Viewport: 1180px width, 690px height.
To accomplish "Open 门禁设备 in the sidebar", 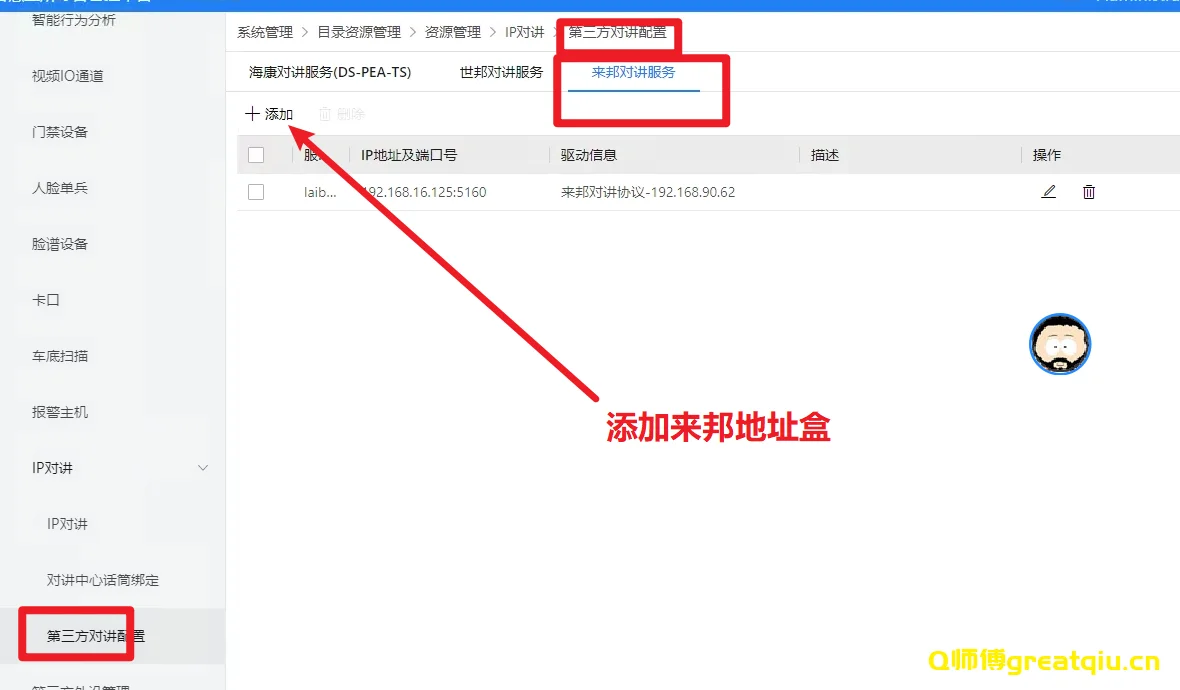I will coord(60,132).
